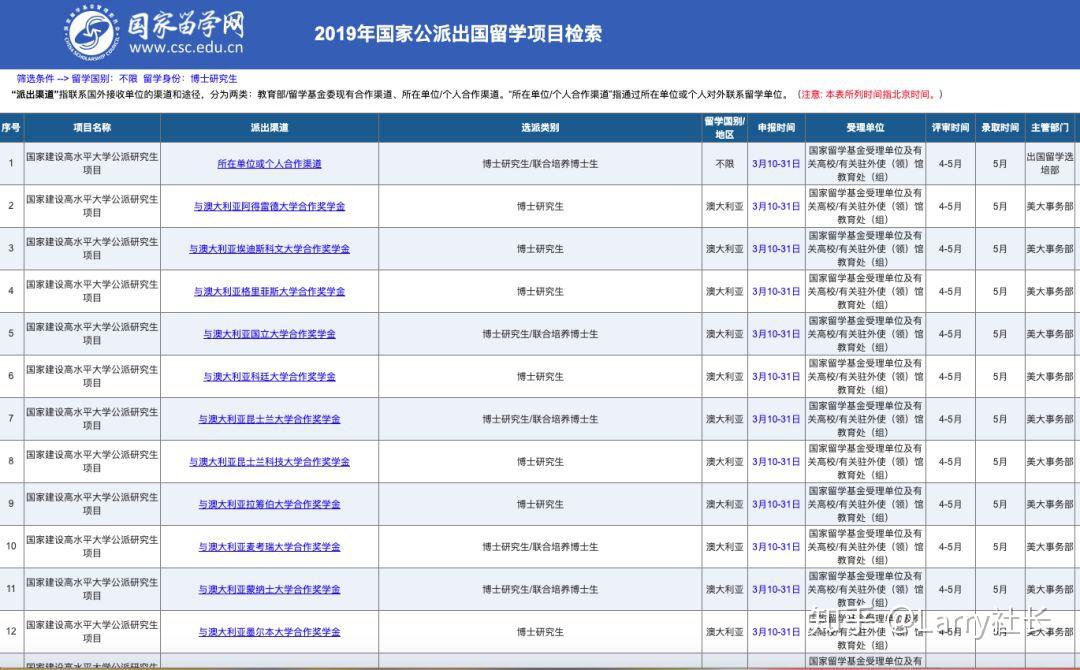Click row 10's 博士研究生/联合培养博士生 category cell
The height and width of the screenshot is (670, 1080).
(540, 547)
